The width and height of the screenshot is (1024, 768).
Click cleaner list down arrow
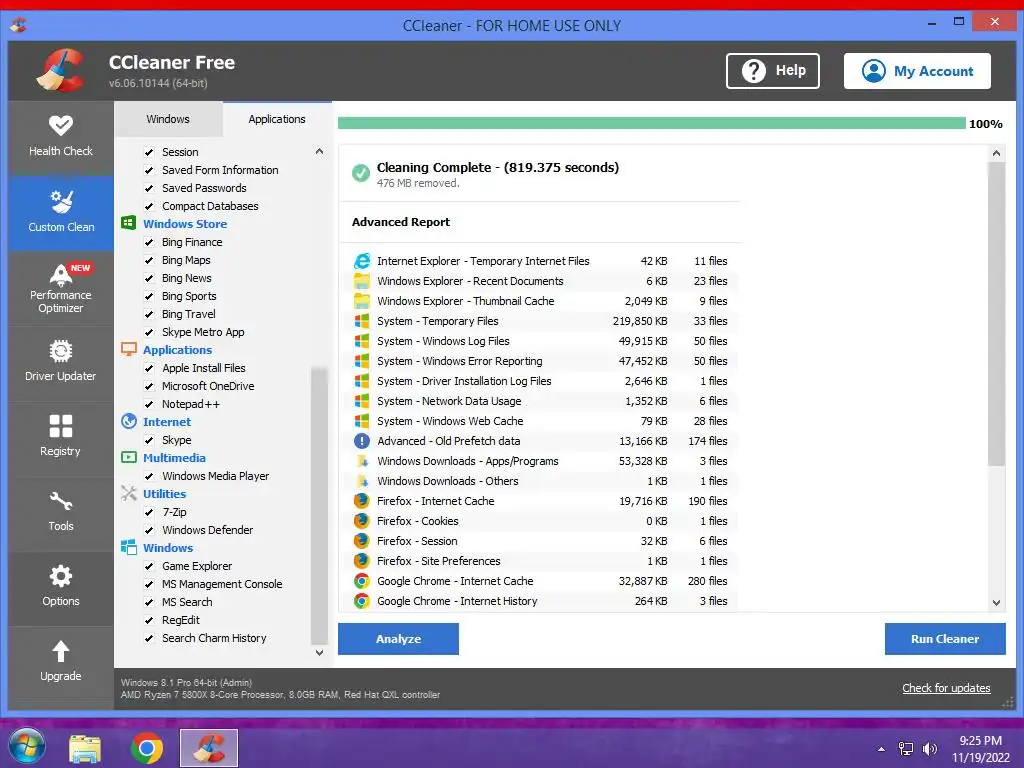tap(319, 652)
